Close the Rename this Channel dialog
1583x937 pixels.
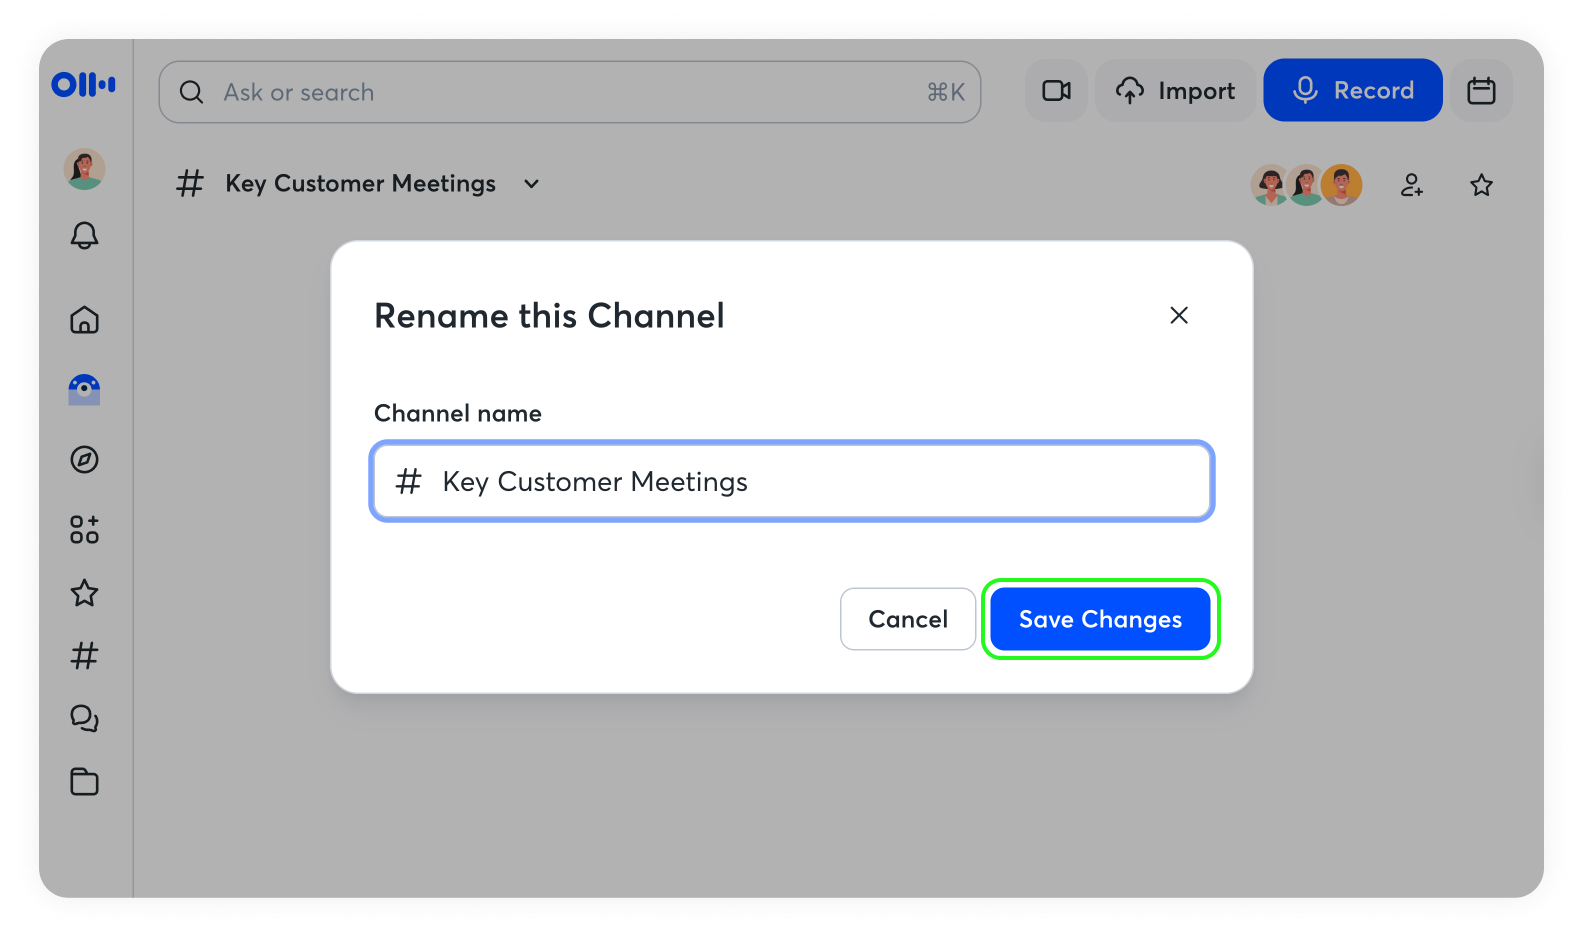coord(1179,315)
